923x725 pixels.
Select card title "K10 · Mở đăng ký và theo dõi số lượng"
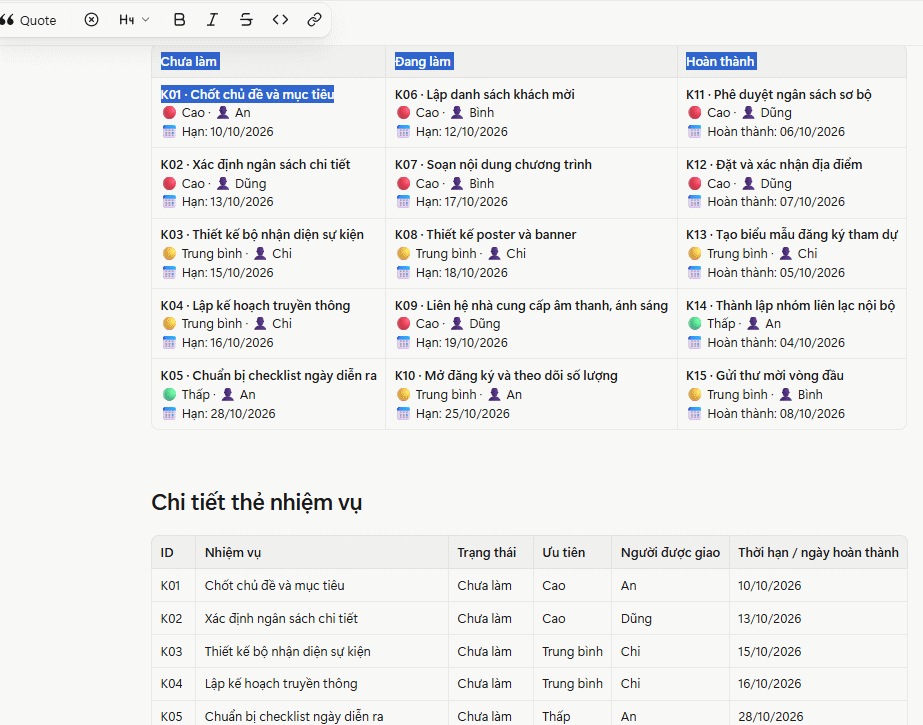pyautogui.click(x=506, y=375)
